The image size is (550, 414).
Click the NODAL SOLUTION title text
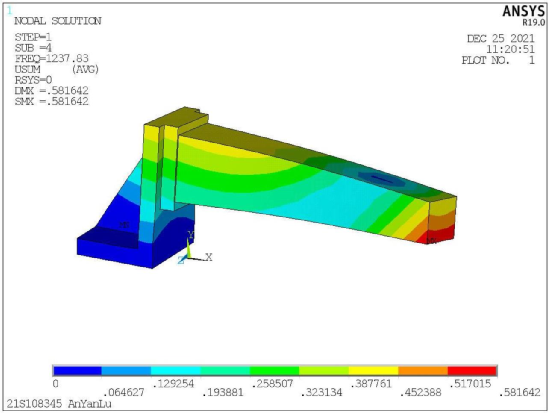tap(58, 21)
